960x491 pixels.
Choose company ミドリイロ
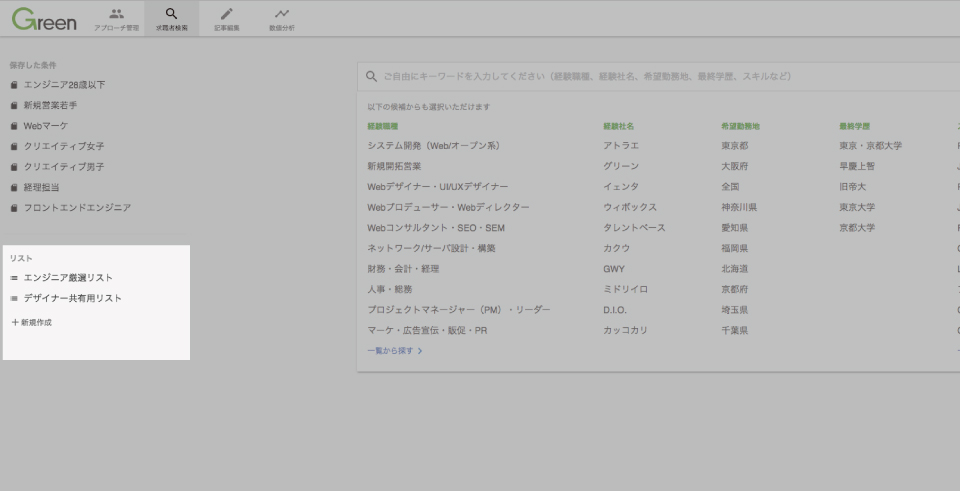coord(626,289)
